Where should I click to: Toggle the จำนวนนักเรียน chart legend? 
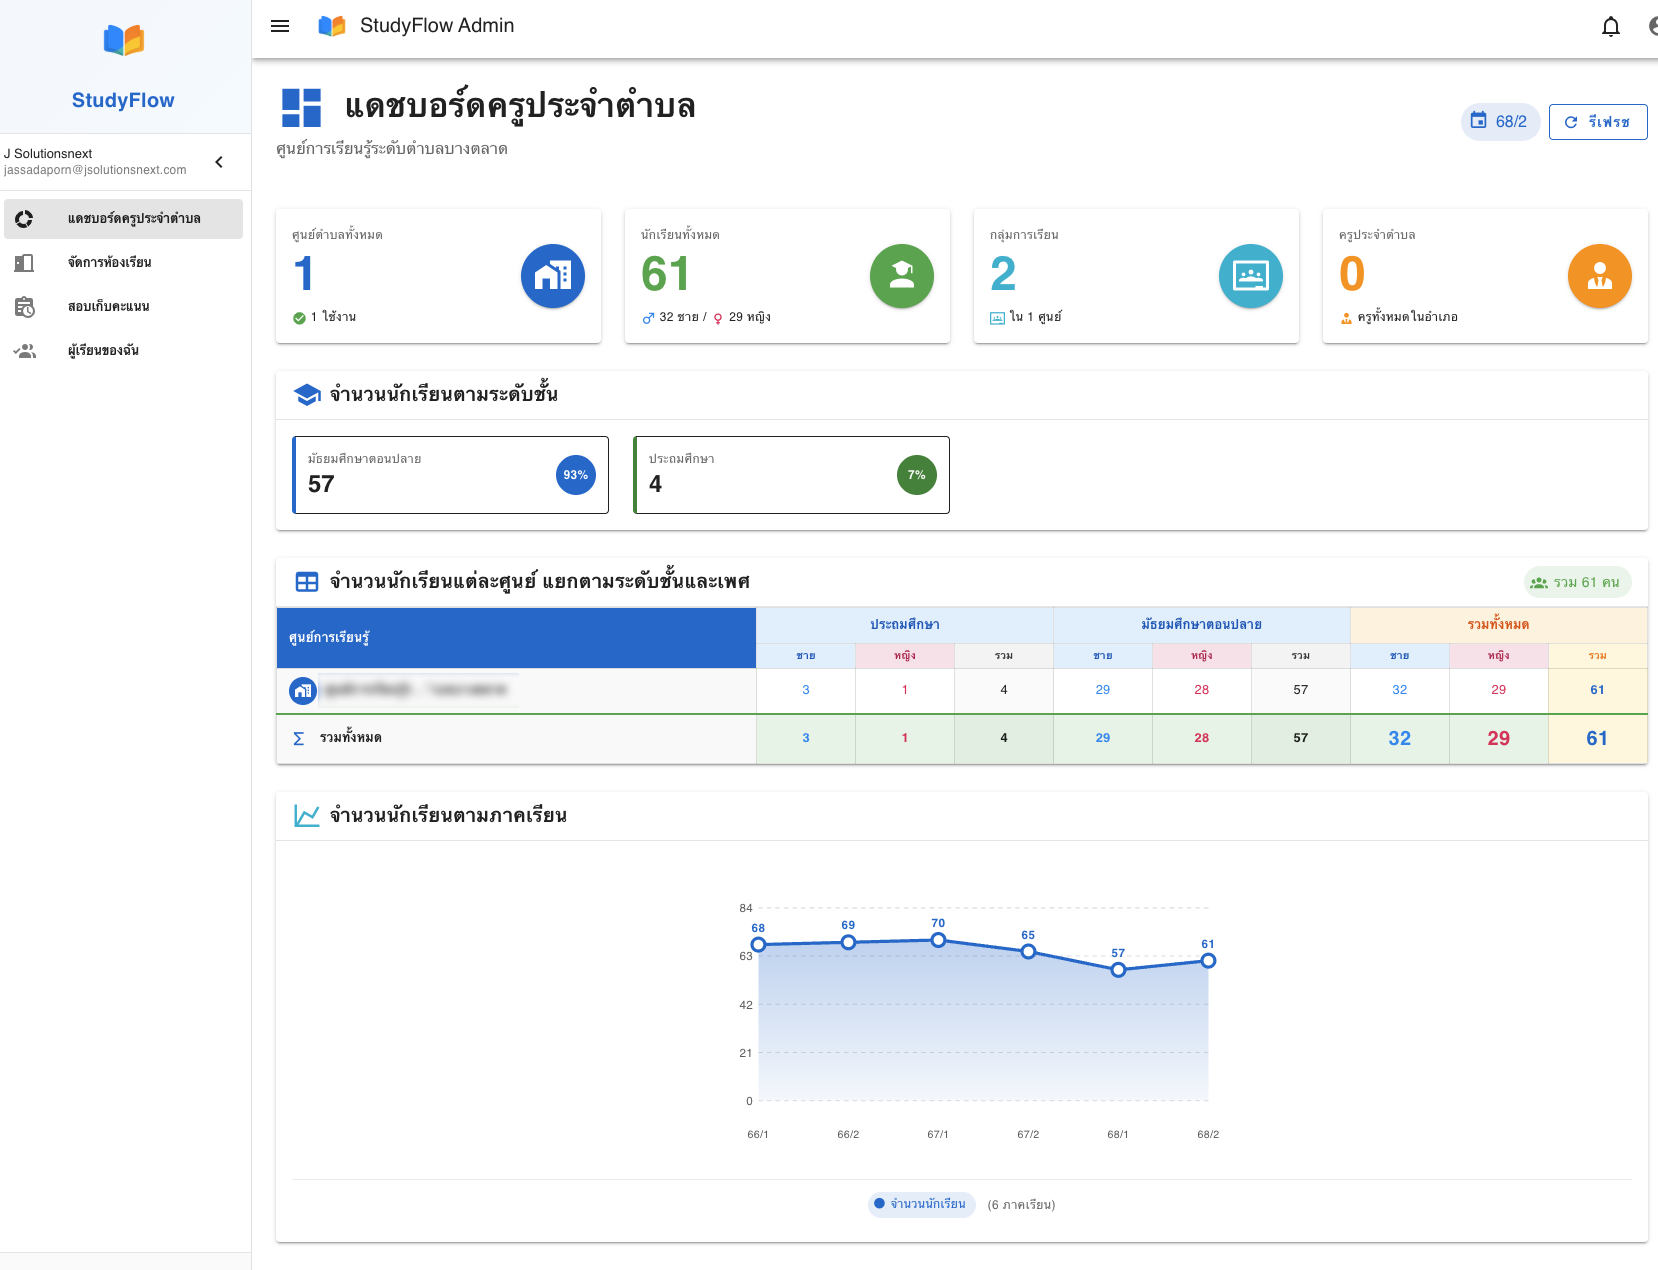click(921, 1204)
